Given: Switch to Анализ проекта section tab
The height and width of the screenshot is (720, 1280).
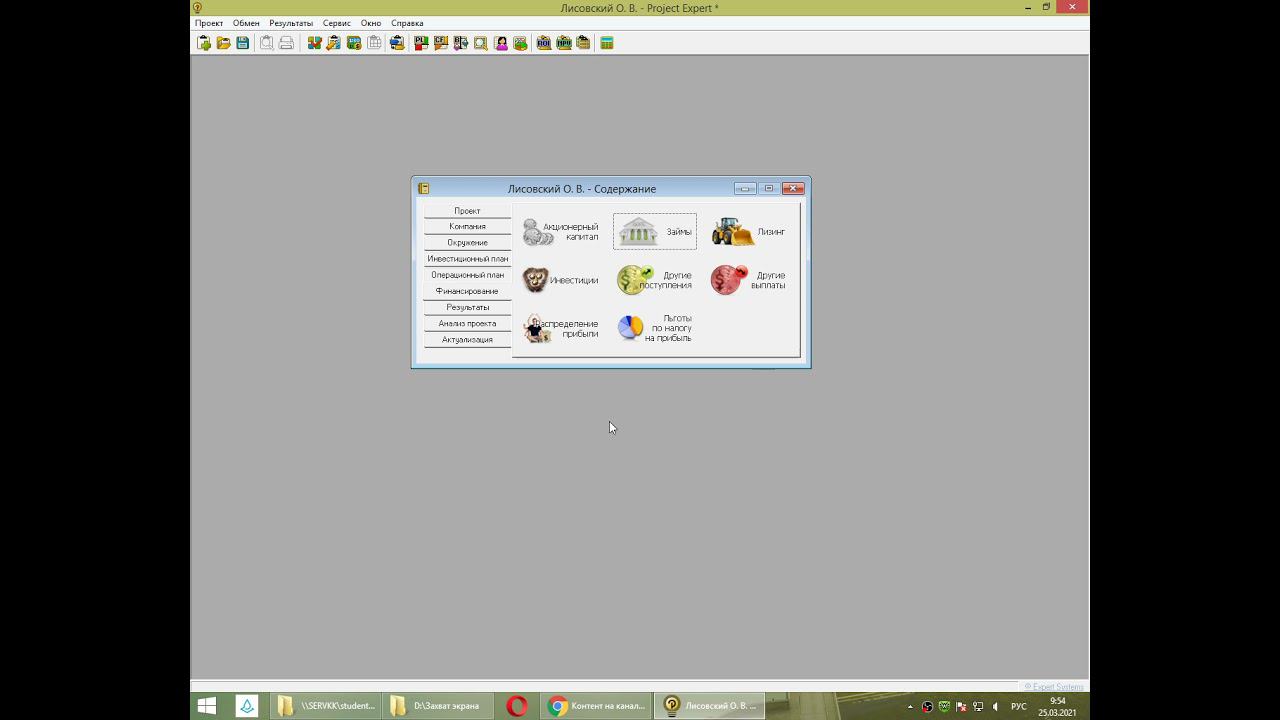Looking at the screenshot, I should point(467,323).
